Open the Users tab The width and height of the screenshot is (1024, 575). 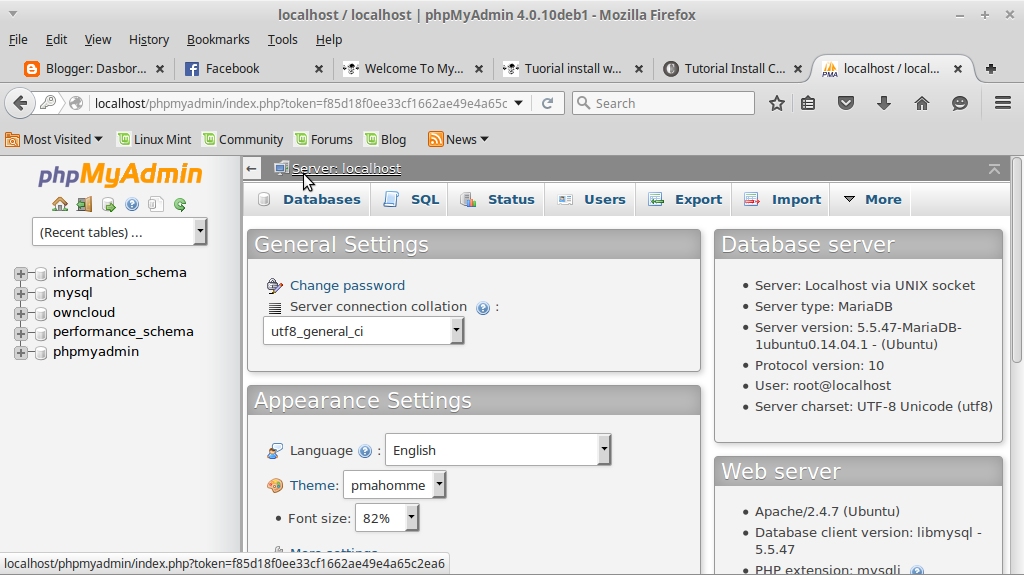point(591,200)
